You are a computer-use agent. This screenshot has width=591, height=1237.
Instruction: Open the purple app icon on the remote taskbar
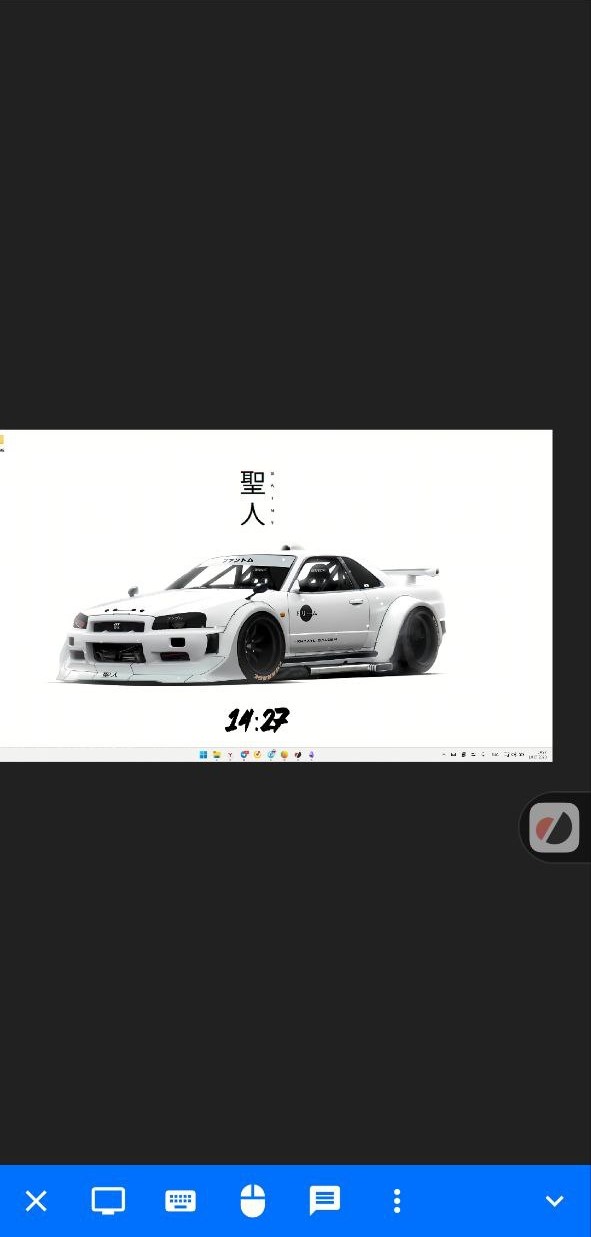pos(311,755)
